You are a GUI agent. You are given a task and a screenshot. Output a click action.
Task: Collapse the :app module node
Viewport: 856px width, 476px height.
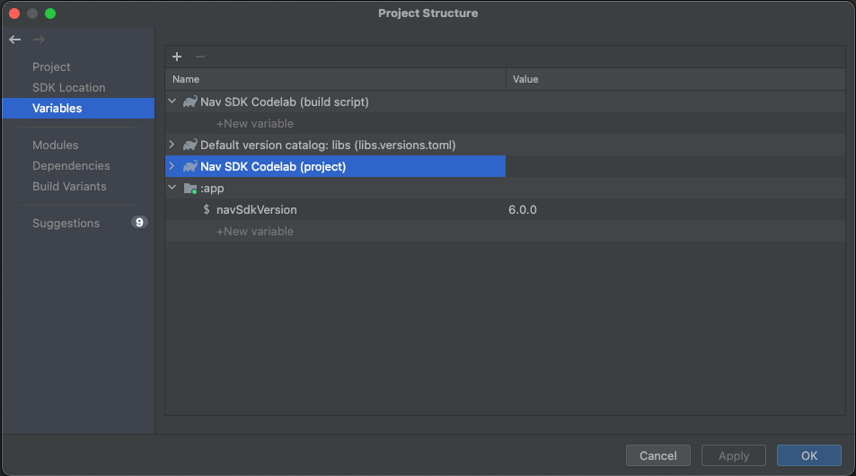pyautogui.click(x=172, y=188)
